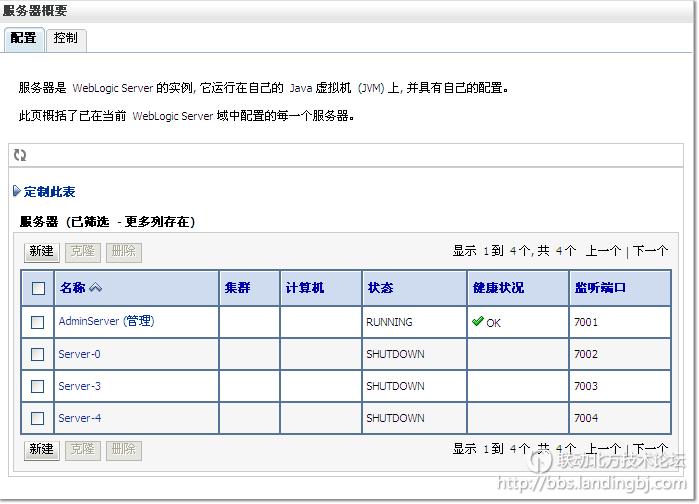Check the Server-3 row checkbox

coord(37,386)
